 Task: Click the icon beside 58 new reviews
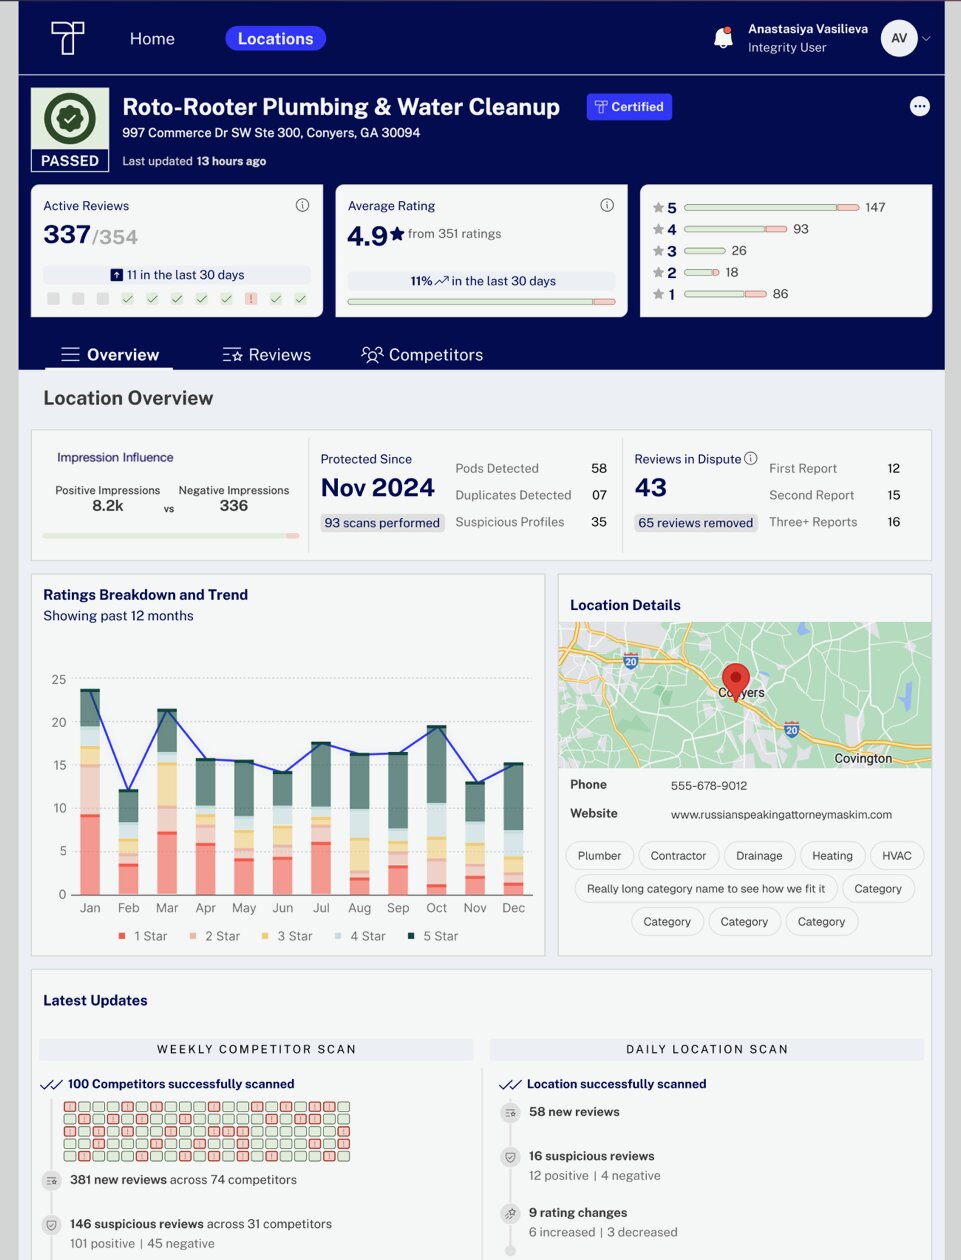click(510, 1112)
